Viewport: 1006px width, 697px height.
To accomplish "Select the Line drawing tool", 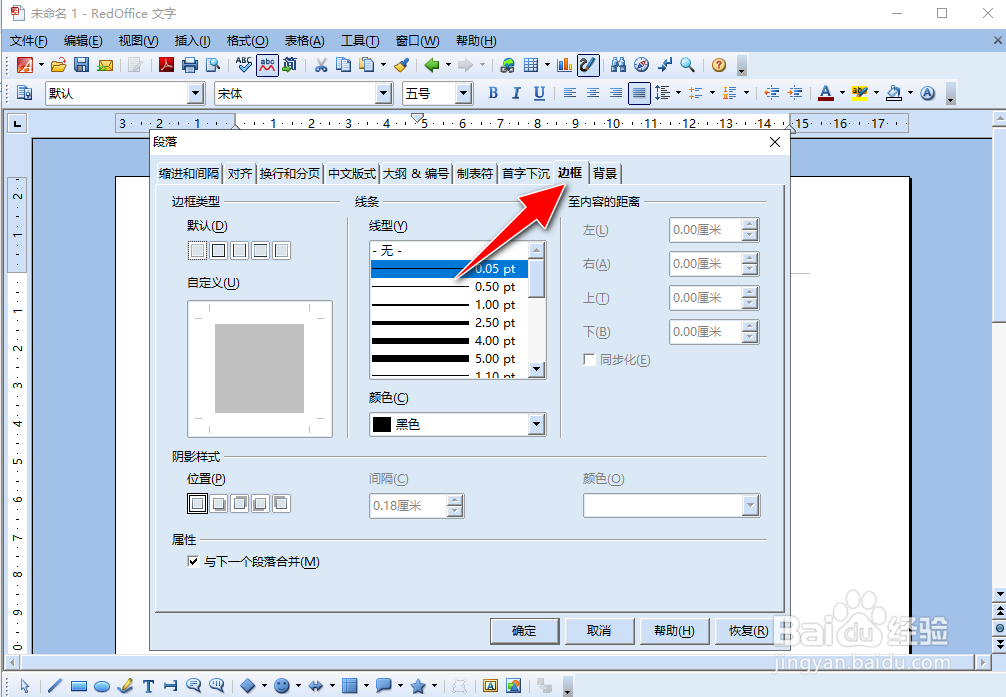I will point(55,685).
